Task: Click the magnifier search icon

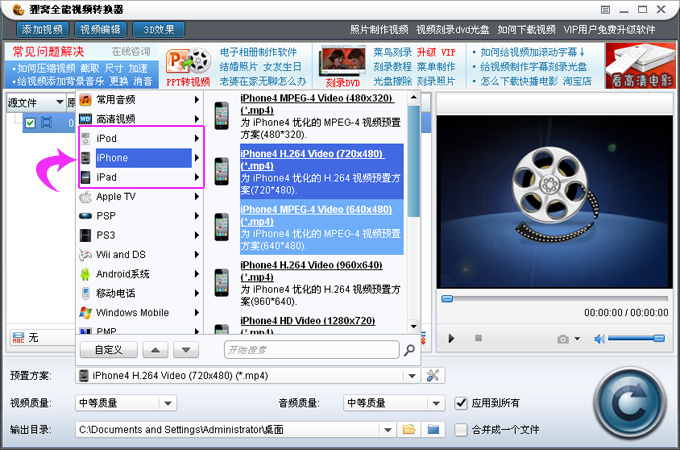Action: click(409, 350)
